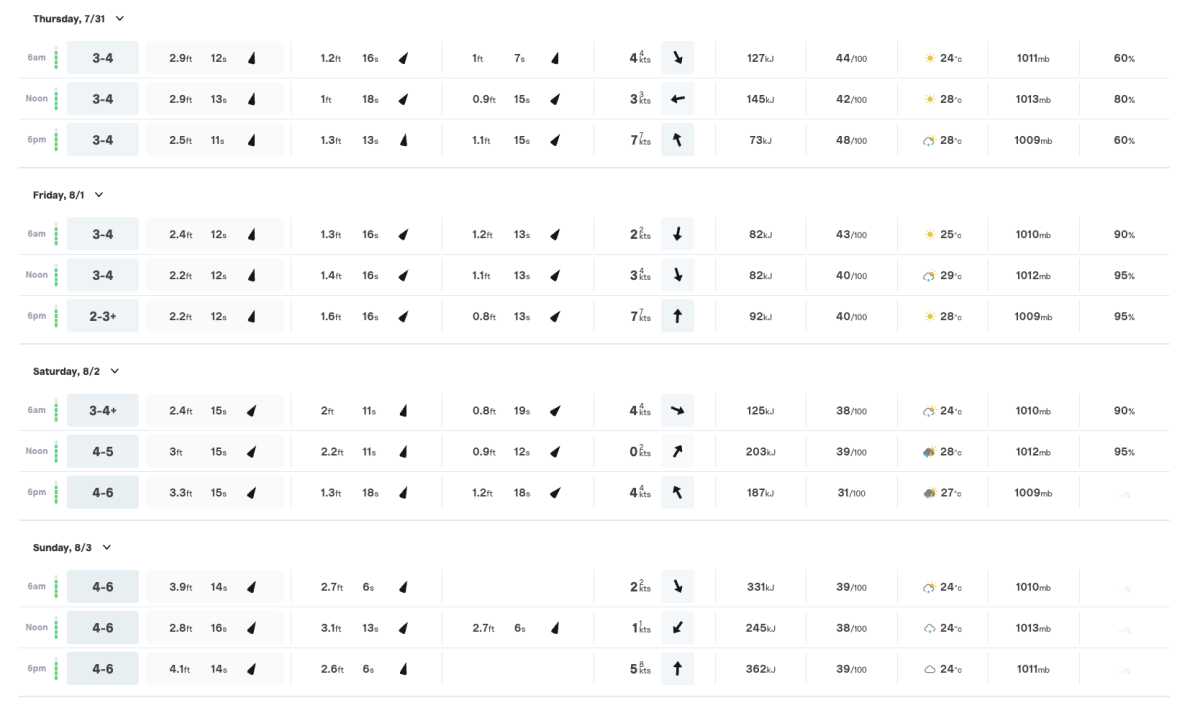The image size is (1200, 708).
Task: Select Friday 6pm 2-3+ surf height cell
Action: click(102, 316)
